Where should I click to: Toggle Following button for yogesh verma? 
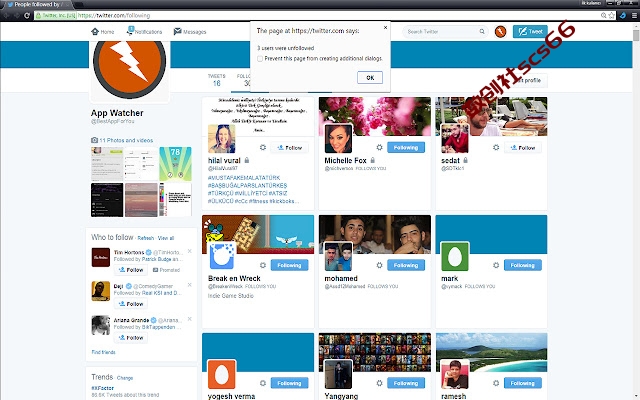pos(289,383)
